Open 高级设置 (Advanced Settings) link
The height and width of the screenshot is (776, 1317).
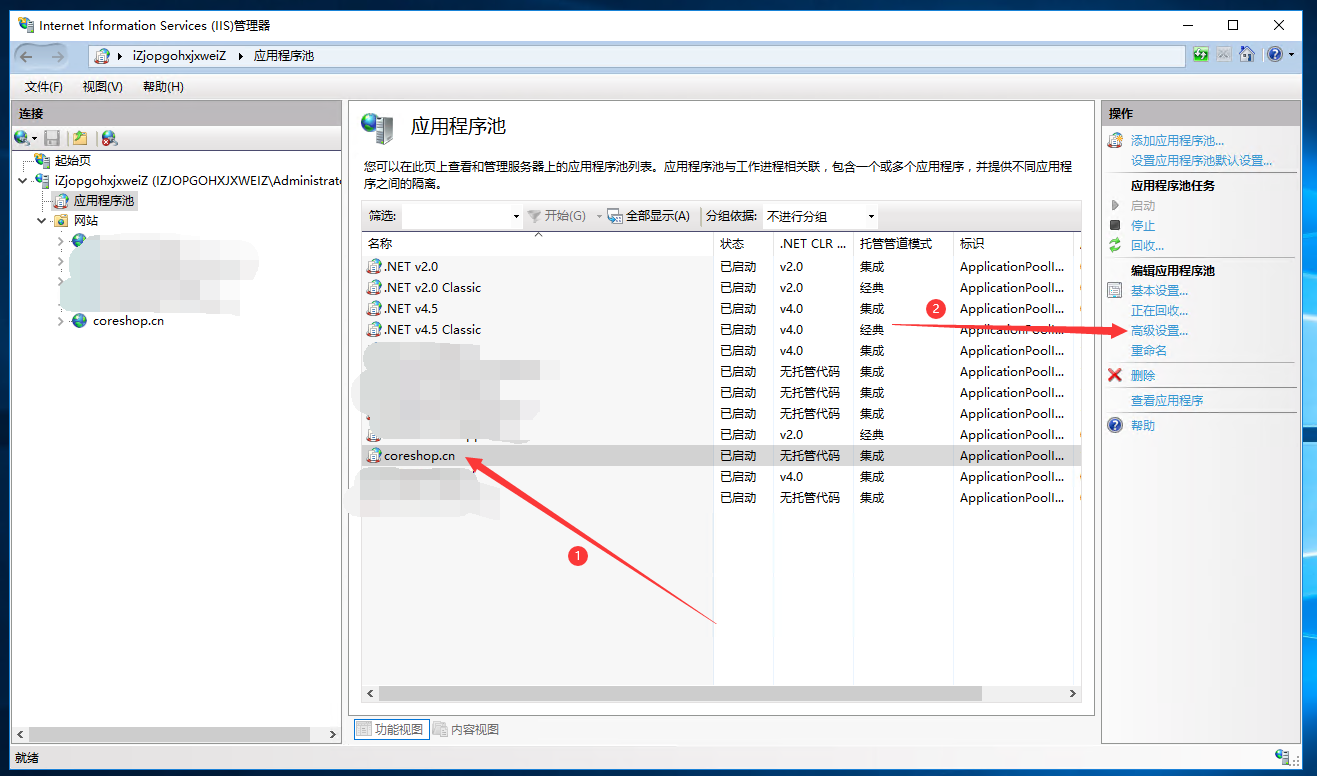point(1159,330)
